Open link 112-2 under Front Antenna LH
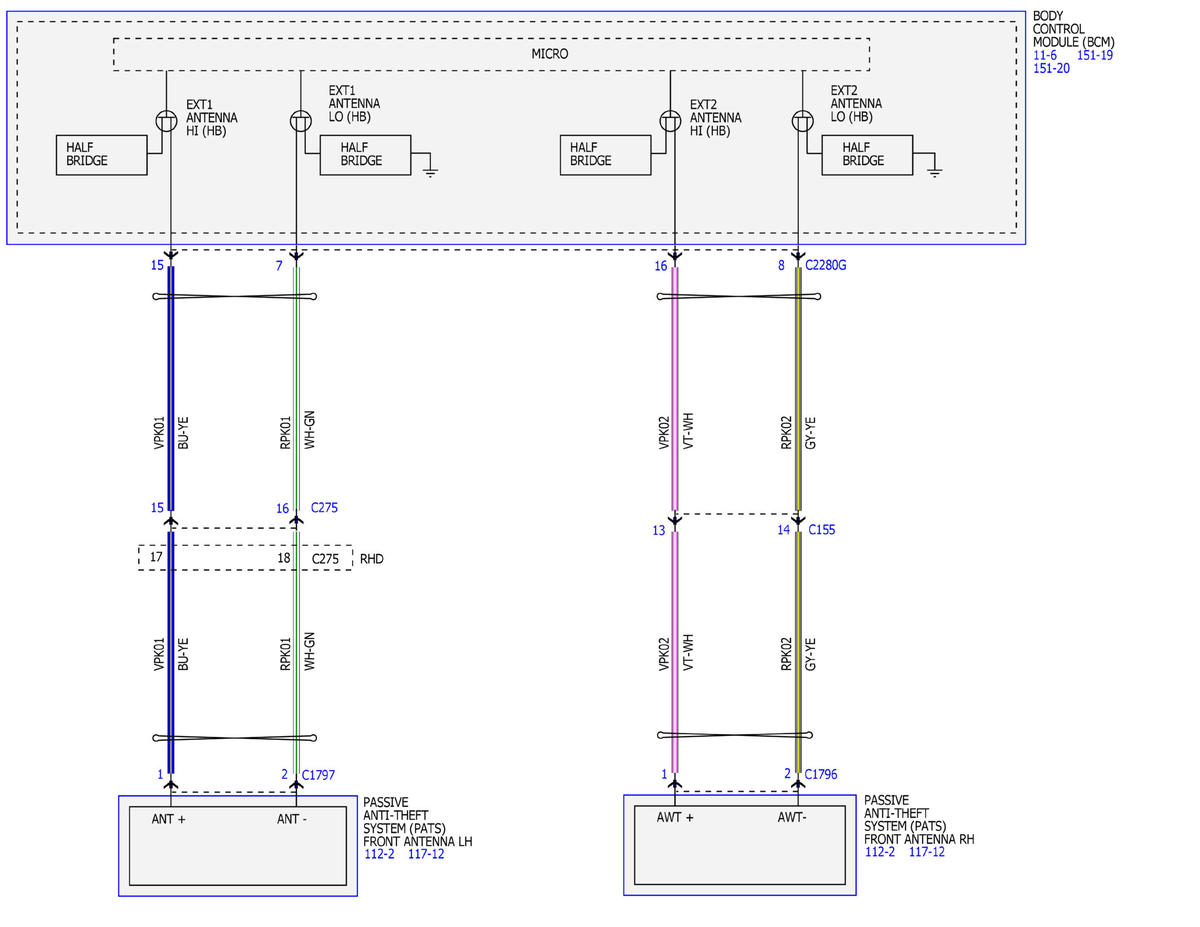Screen dimensions: 1200x927 378,853
